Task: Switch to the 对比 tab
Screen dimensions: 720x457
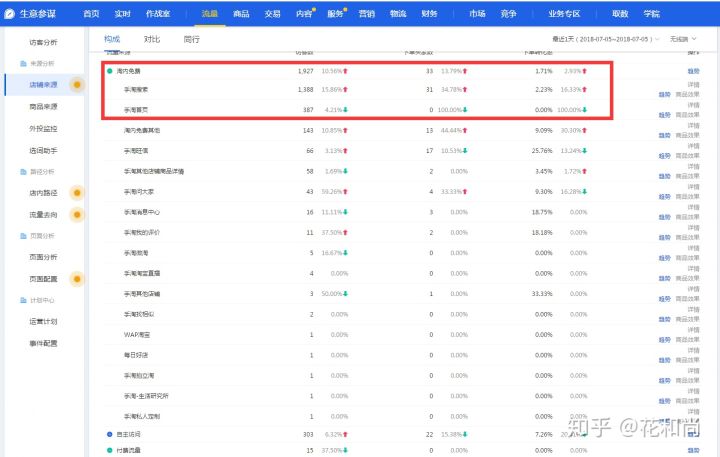Action: pos(151,39)
